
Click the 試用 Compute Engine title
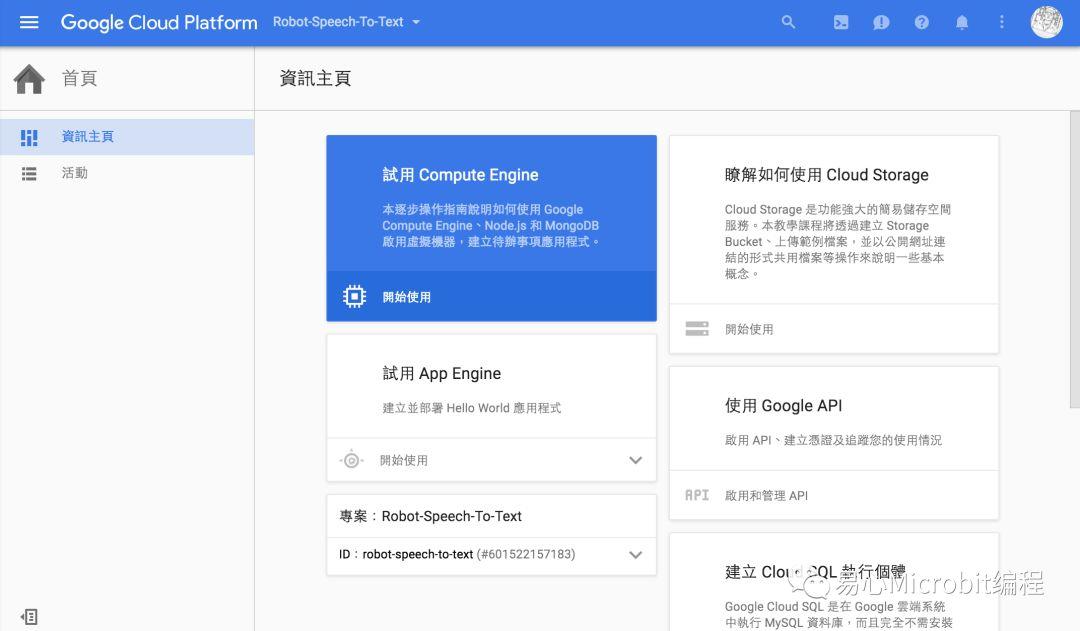click(x=460, y=175)
